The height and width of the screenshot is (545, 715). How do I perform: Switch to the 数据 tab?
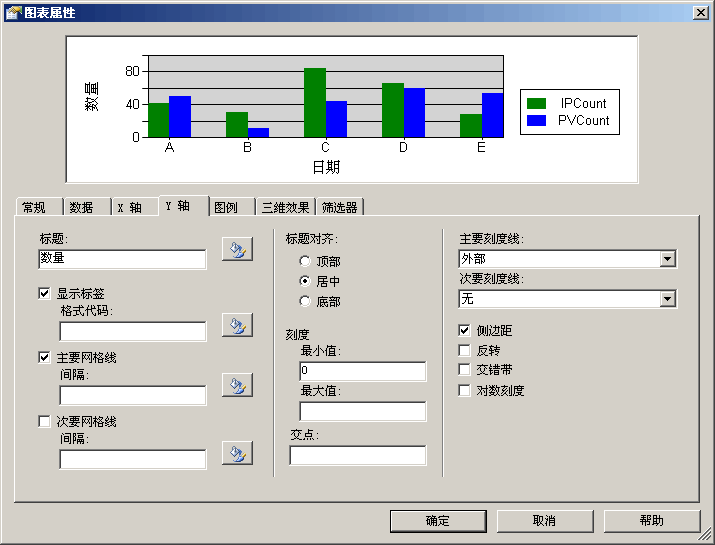(x=88, y=208)
